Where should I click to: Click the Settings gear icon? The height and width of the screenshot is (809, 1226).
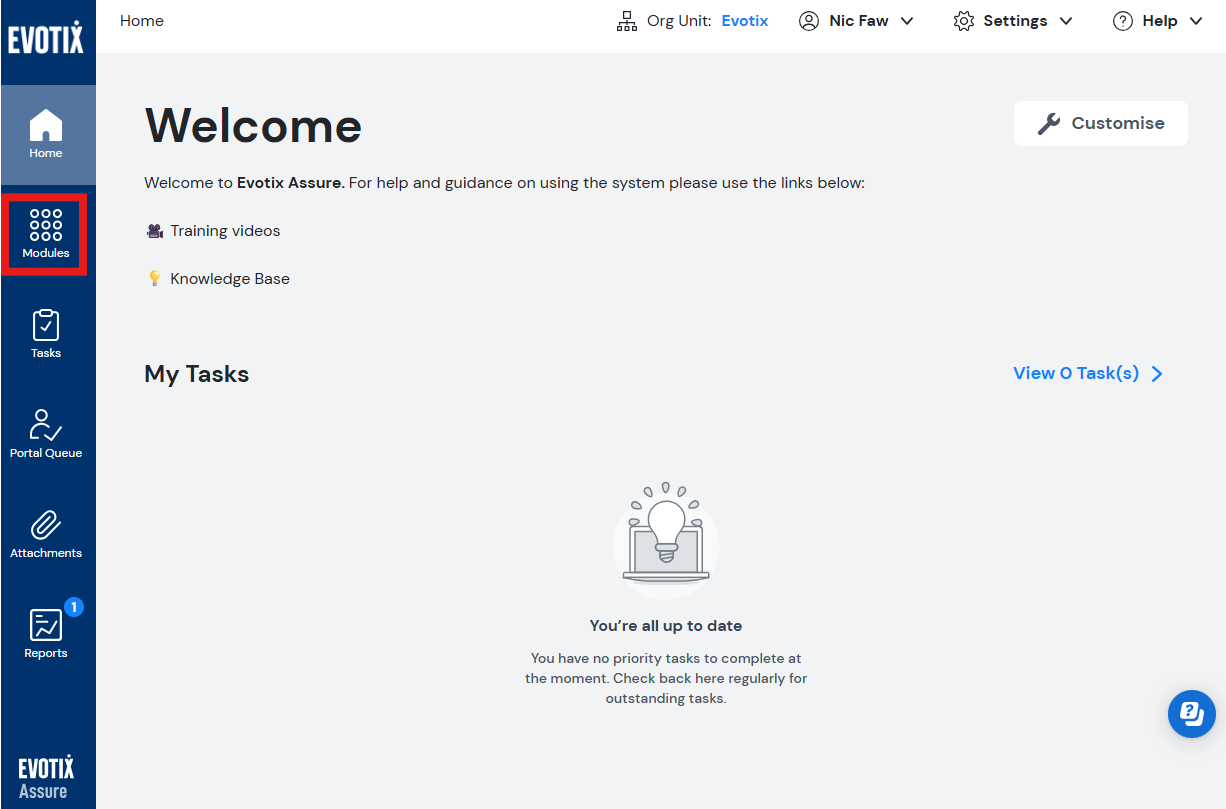tap(964, 21)
